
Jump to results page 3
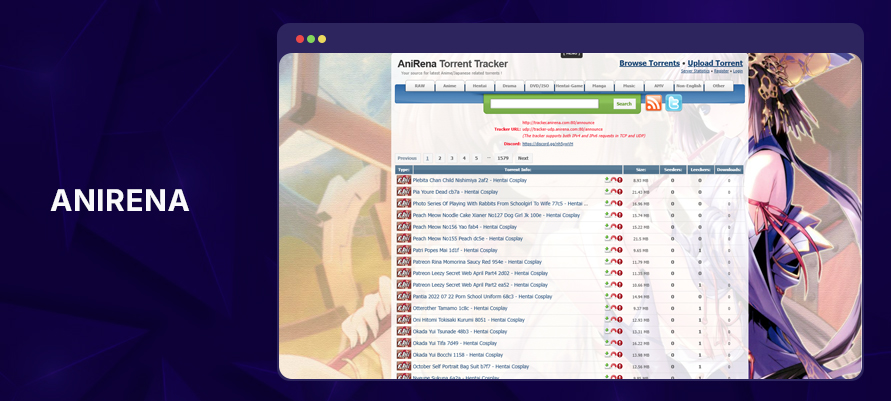(452, 158)
